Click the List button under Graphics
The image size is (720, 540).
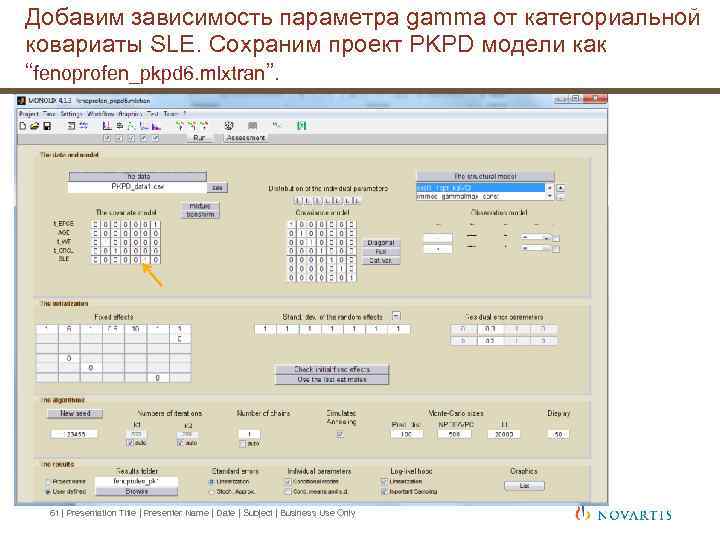524,485
